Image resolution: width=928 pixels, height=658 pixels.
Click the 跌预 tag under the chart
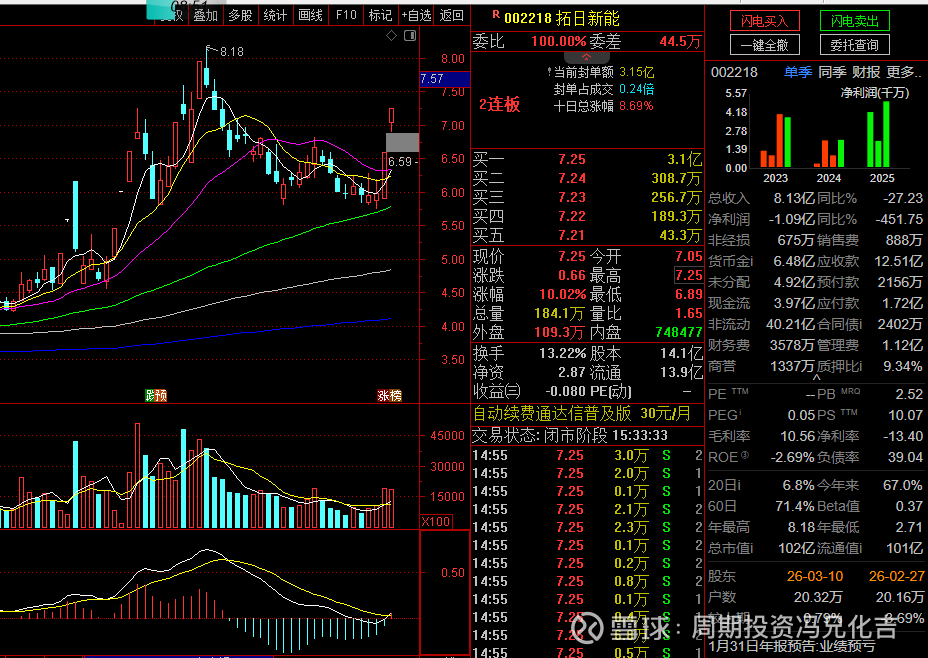click(x=156, y=395)
